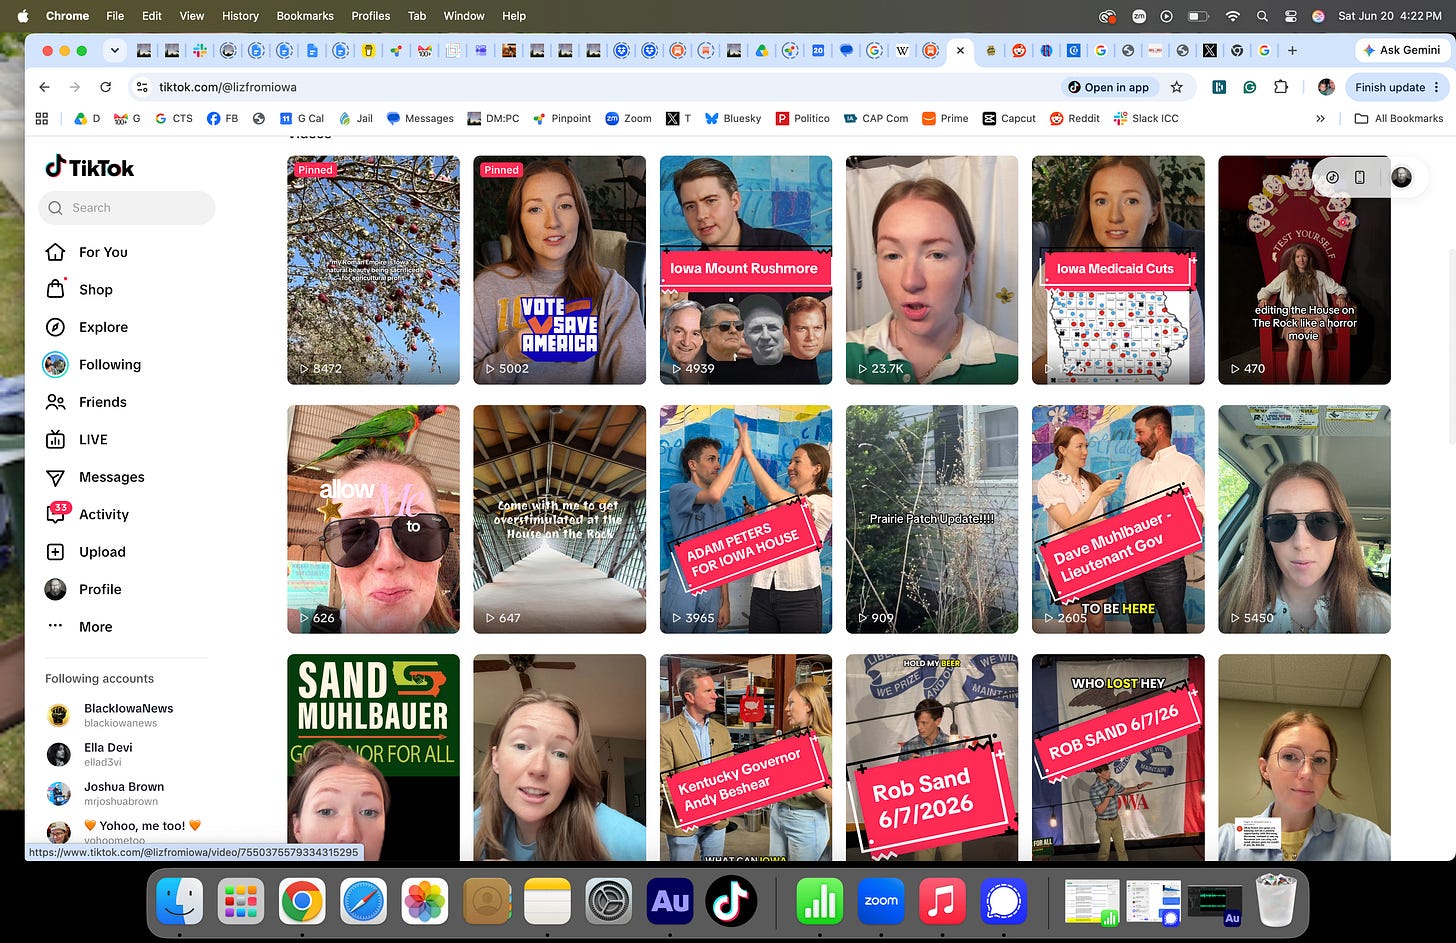Open Safari from the Dock
The width and height of the screenshot is (1456, 943).
click(364, 900)
